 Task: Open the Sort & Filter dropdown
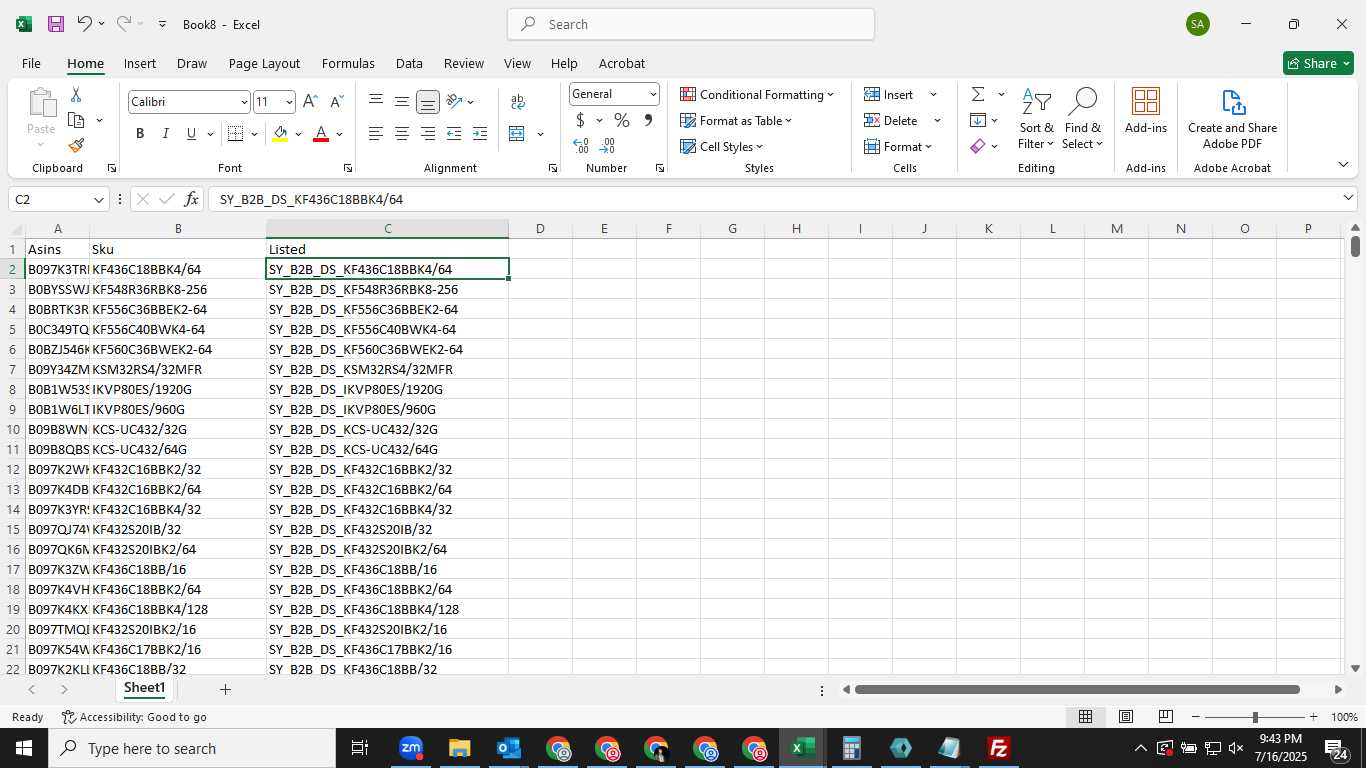[1036, 119]
